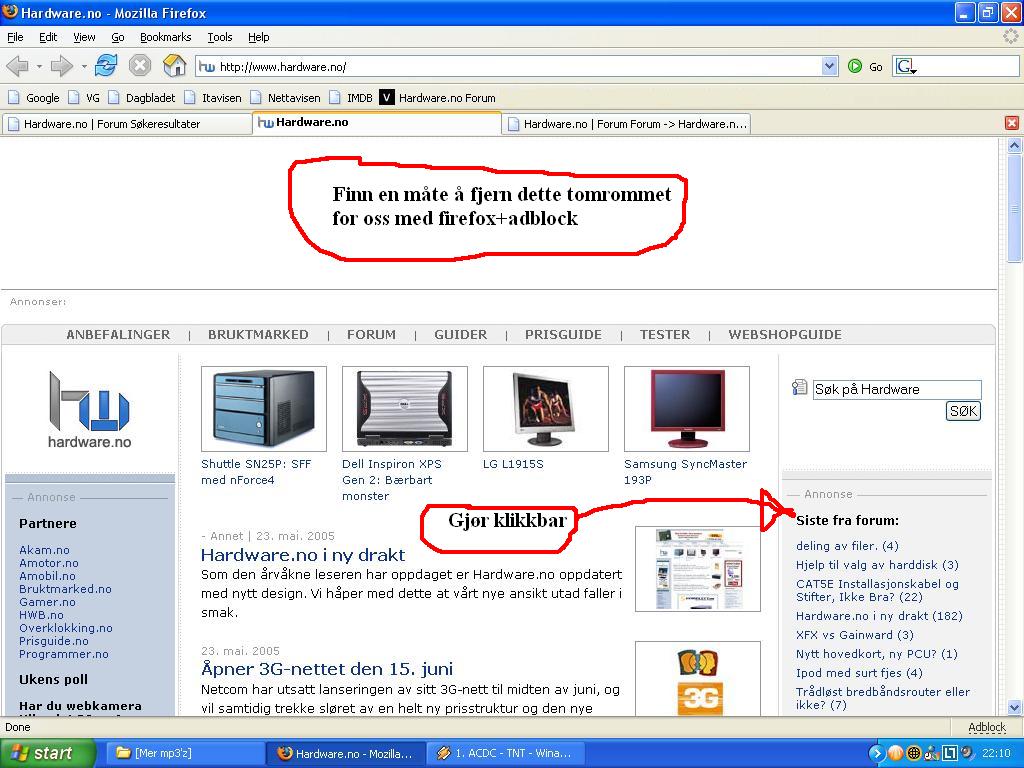Open the WEBSHOPGUIDE navigation link
This screenshot has height=768, width=1024.
click(x=785, y=334)
